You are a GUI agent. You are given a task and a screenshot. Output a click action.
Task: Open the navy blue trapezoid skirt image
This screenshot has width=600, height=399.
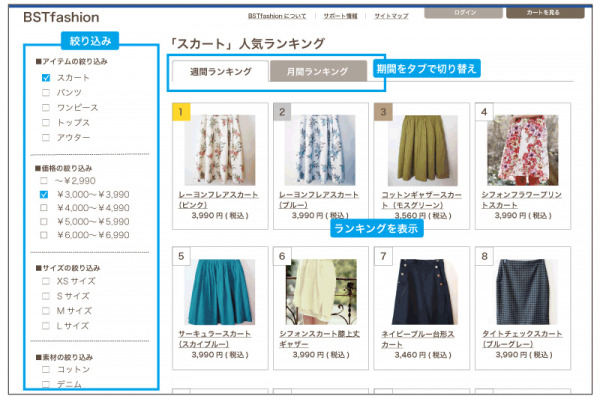point(422,292)
